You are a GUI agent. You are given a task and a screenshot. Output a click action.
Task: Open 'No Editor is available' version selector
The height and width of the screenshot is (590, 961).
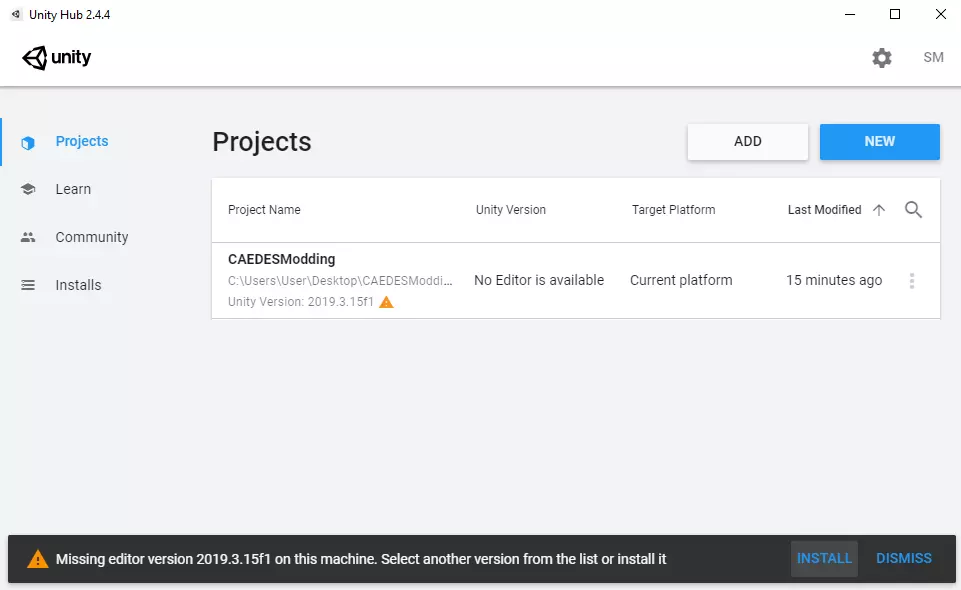[x=539, y=280]
